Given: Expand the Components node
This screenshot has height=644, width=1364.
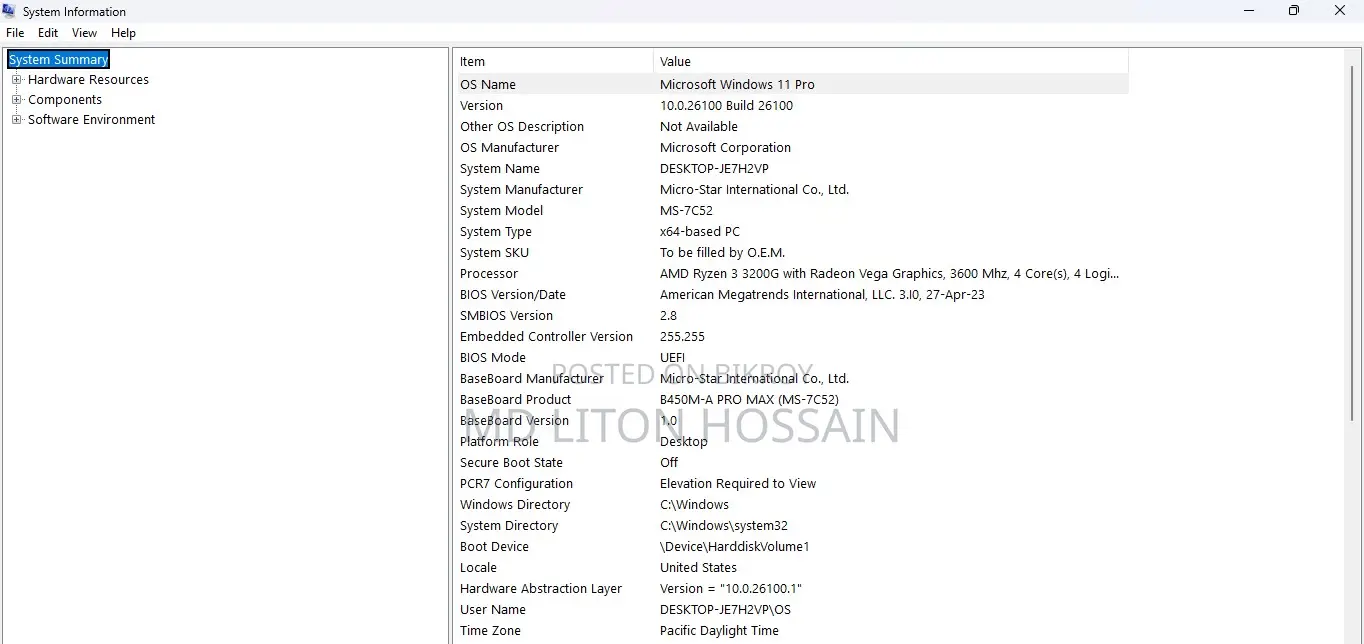Looking at the screenshot, I should pos(16,100).
